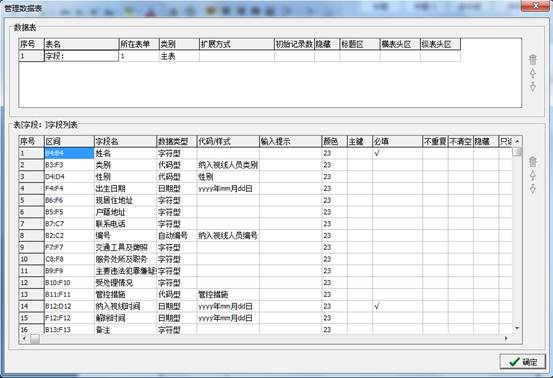Click the 扩展方式 column header
The height and width of the screenshot is (378, 553).
(x=237, y=44)
